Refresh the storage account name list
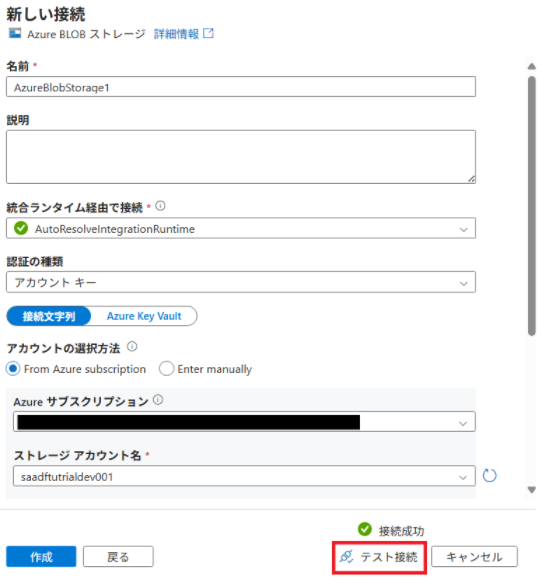542x579 pixels. click(x=490, y=476)
